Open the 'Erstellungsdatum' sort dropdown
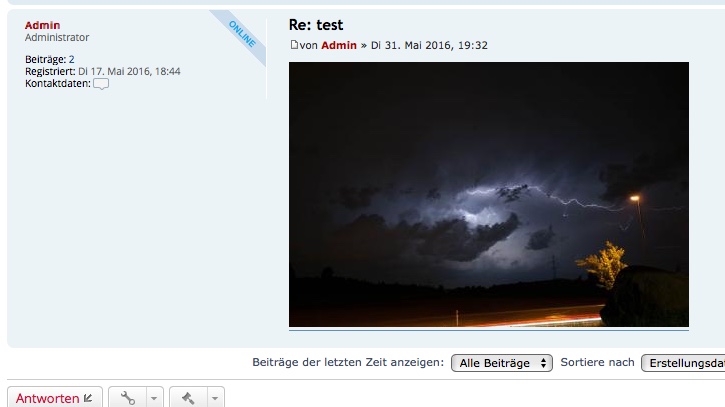This screenshot has height=407, width=725. [x=683, y=363]
